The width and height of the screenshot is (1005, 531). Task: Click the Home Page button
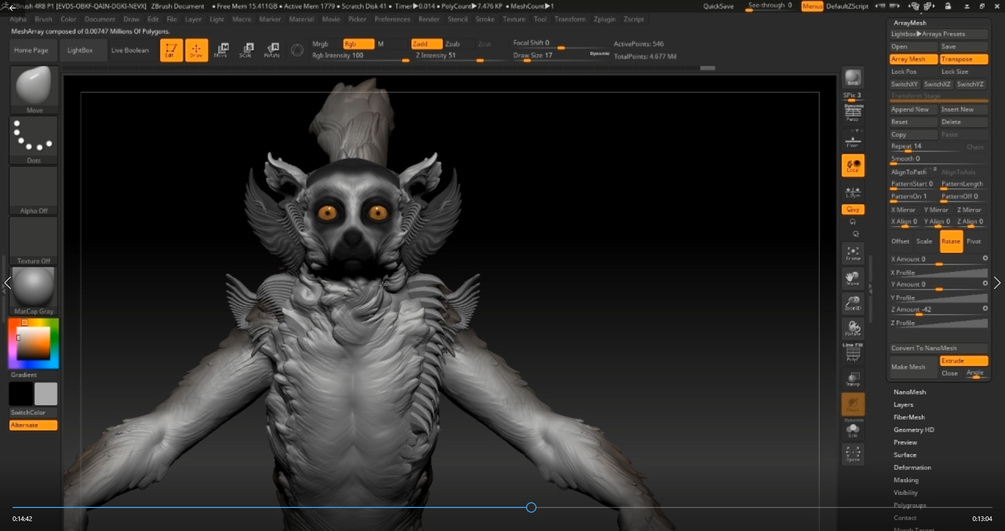31,50
